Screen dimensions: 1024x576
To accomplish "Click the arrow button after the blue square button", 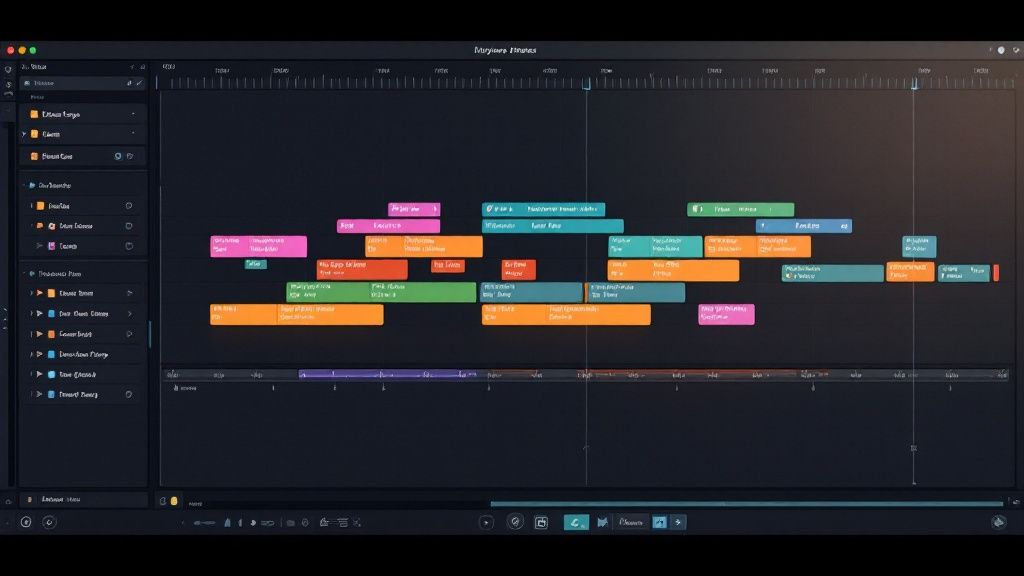I will click(x=678, y=522).
